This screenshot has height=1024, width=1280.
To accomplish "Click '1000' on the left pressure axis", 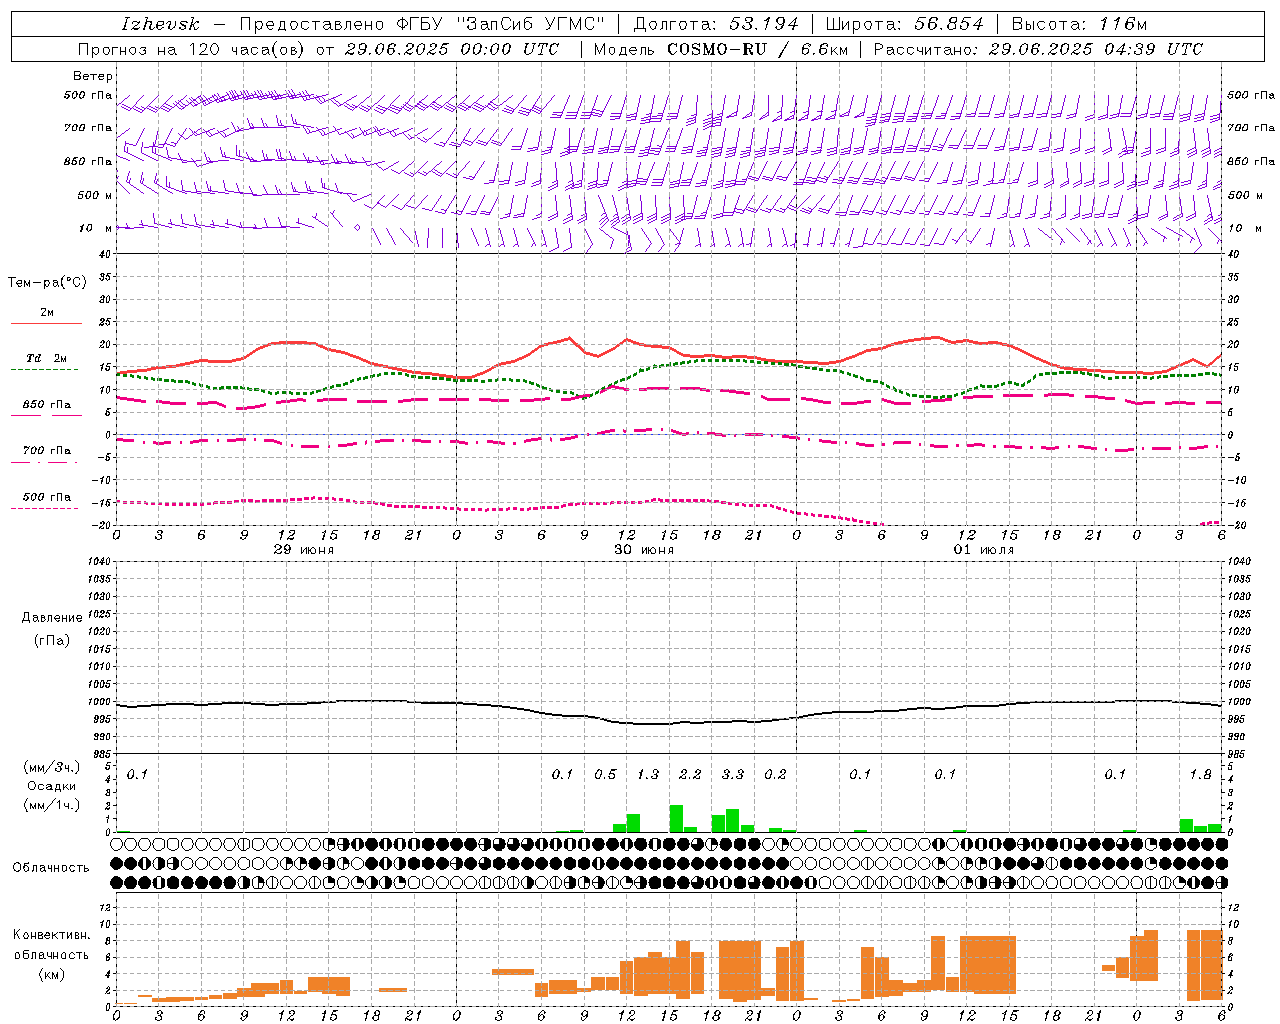I will 99,702.
